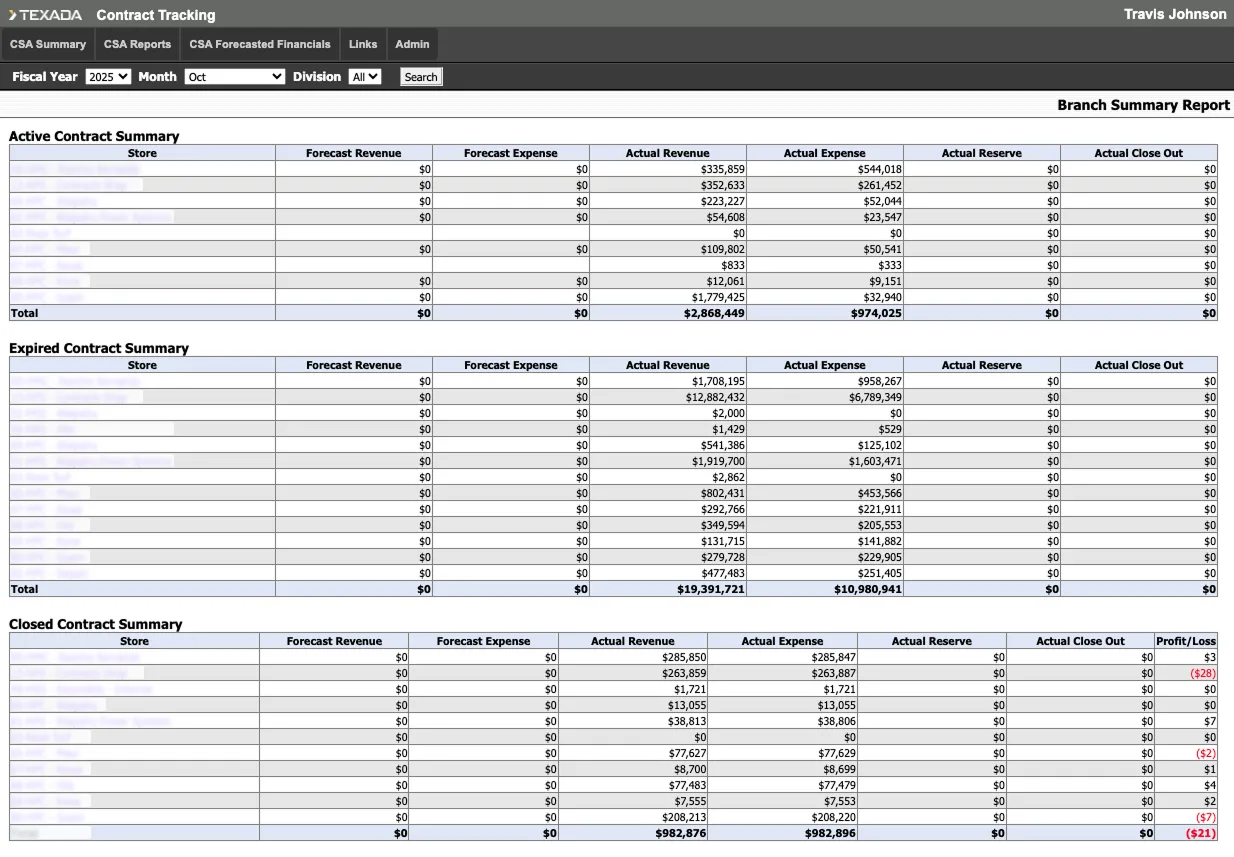The image size is (1234, 857).
Task: Open the CSA Summary tab
Action: point(48,44)
